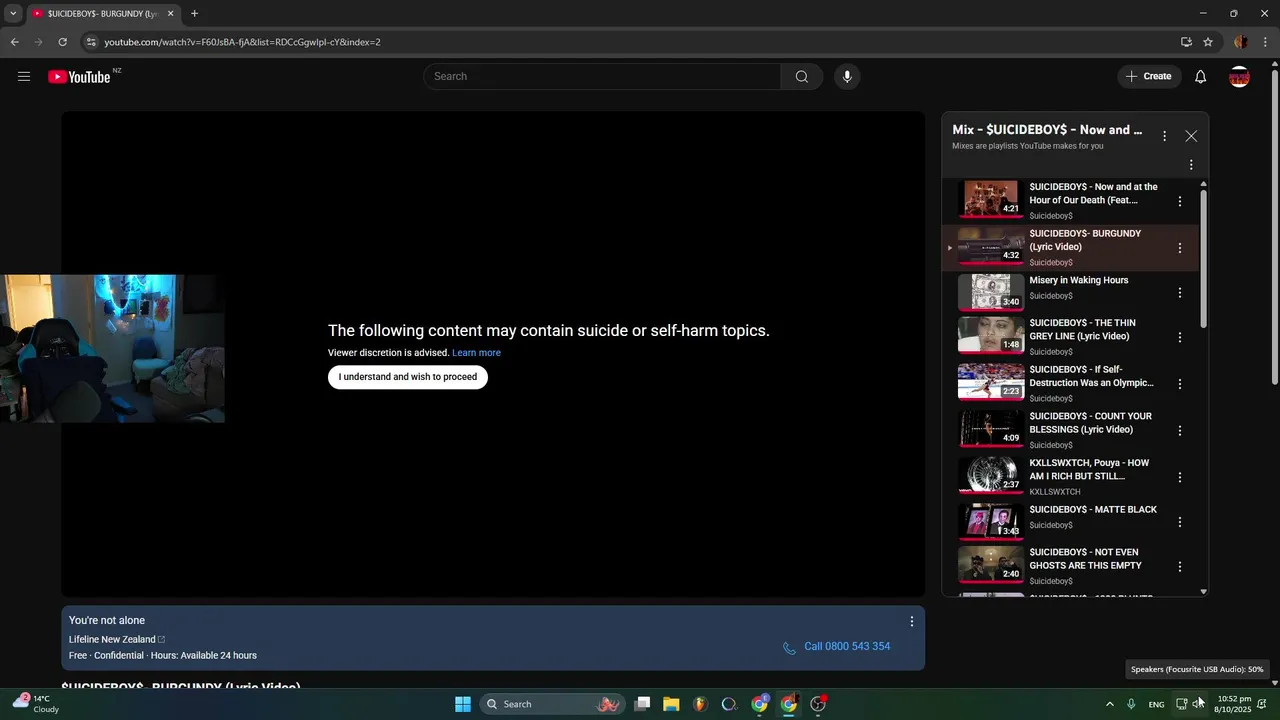Play THE THIN GREY LINE thumbnail
Viewport: 1280px width, 720px height.
point(991,335)
